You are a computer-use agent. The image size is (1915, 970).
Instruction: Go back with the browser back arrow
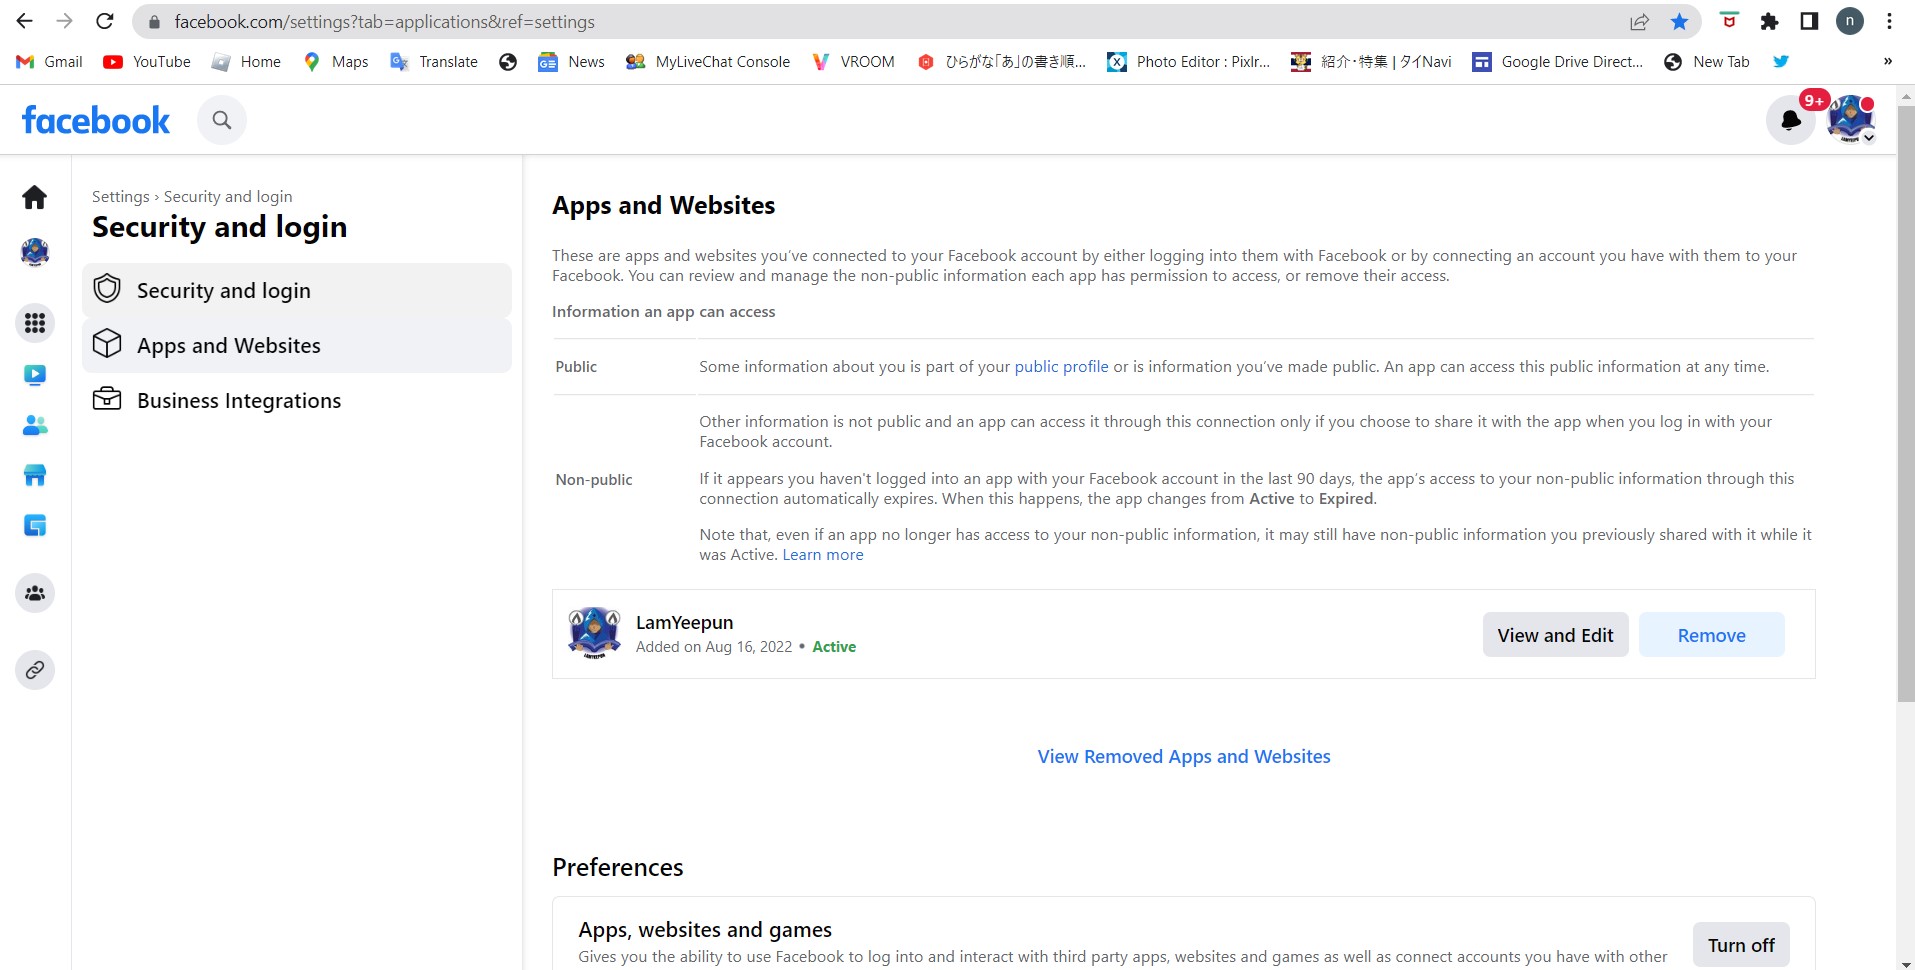tap(25, 21)
